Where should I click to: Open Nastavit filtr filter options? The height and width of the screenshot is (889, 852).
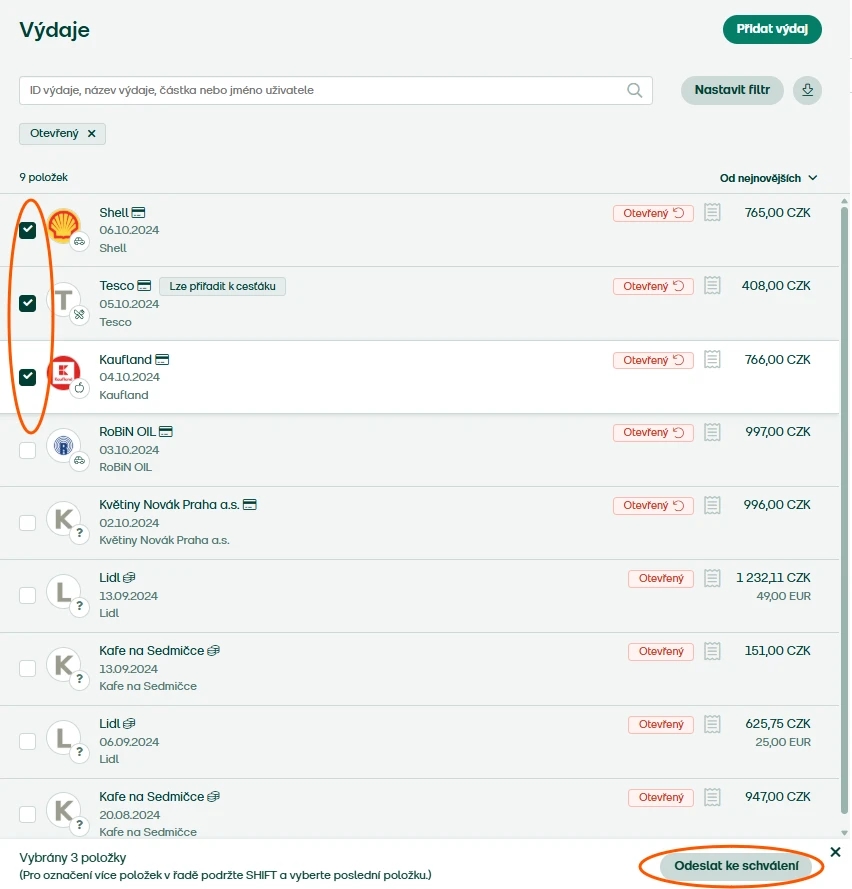[x=732, y=90]
